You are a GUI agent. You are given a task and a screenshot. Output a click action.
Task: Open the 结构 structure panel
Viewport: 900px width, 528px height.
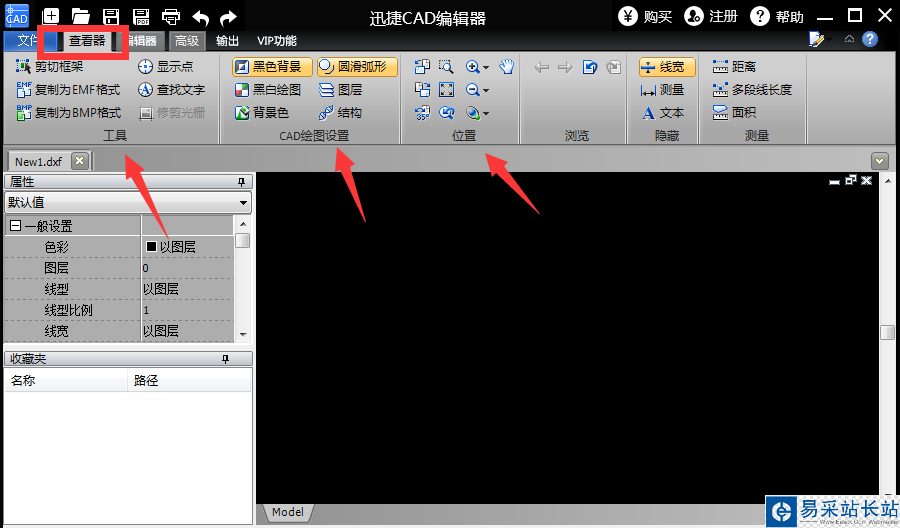(x=340, y=112)
